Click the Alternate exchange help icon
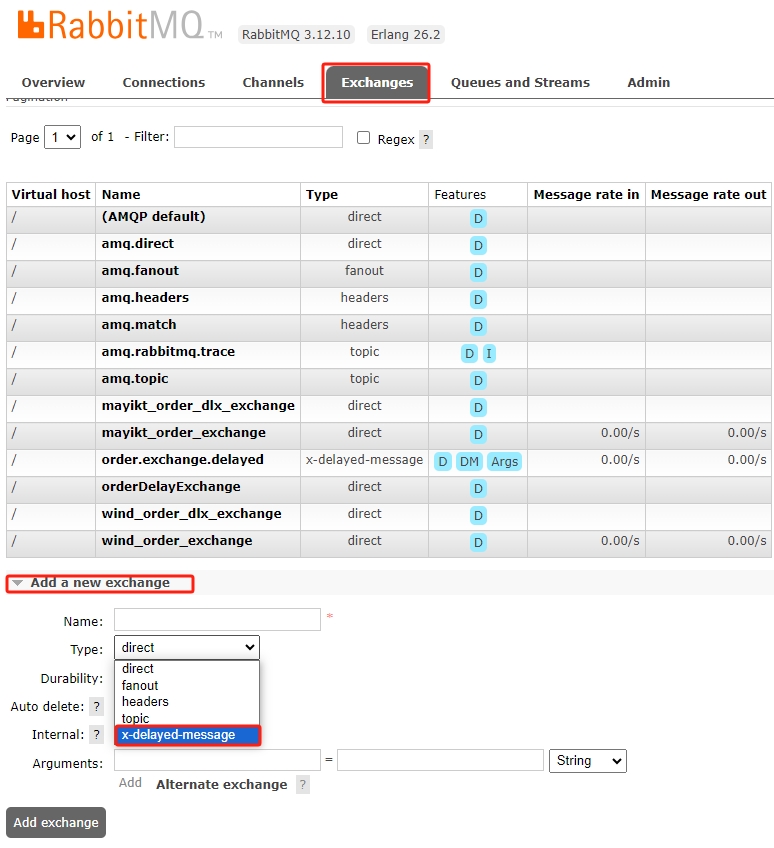The image size is (774, 848). (x=303, y=785)
